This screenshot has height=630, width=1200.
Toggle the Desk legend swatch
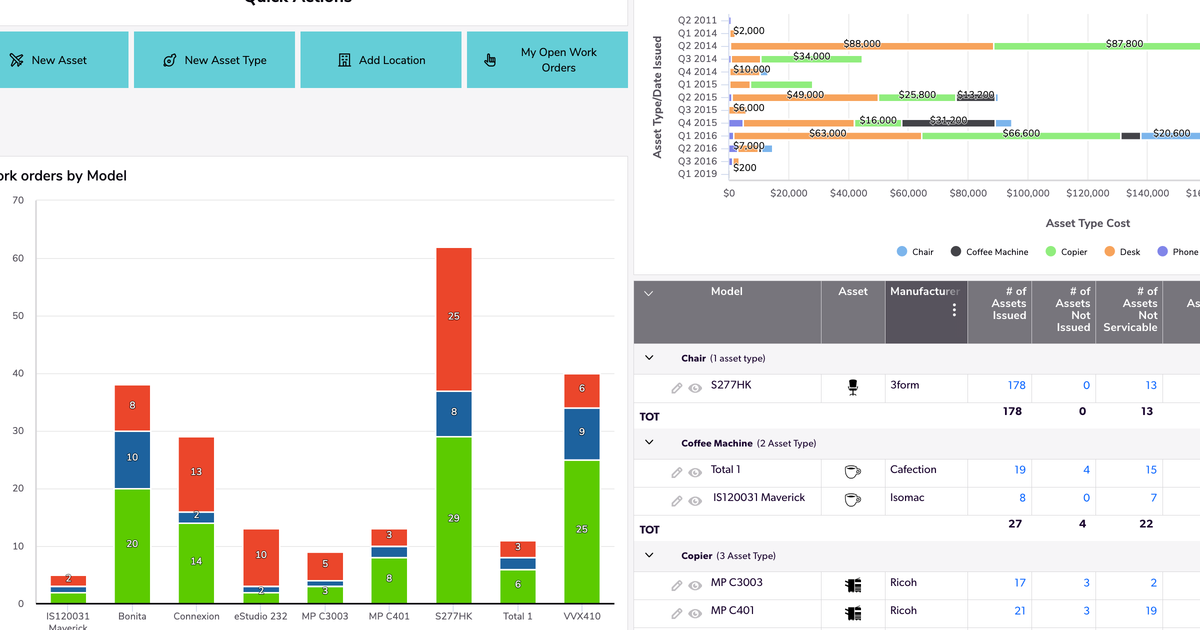(1109, 252)
